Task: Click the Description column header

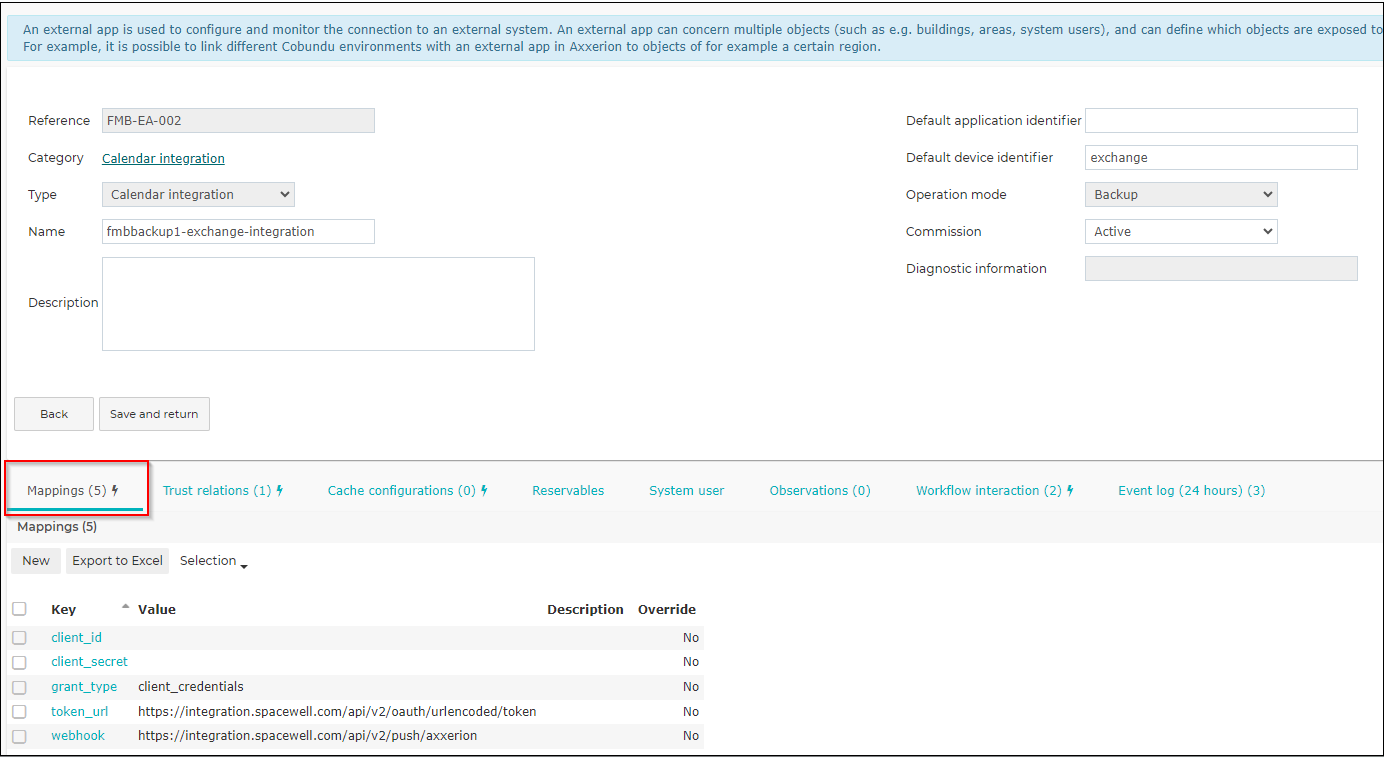Action: pos(585,609)
